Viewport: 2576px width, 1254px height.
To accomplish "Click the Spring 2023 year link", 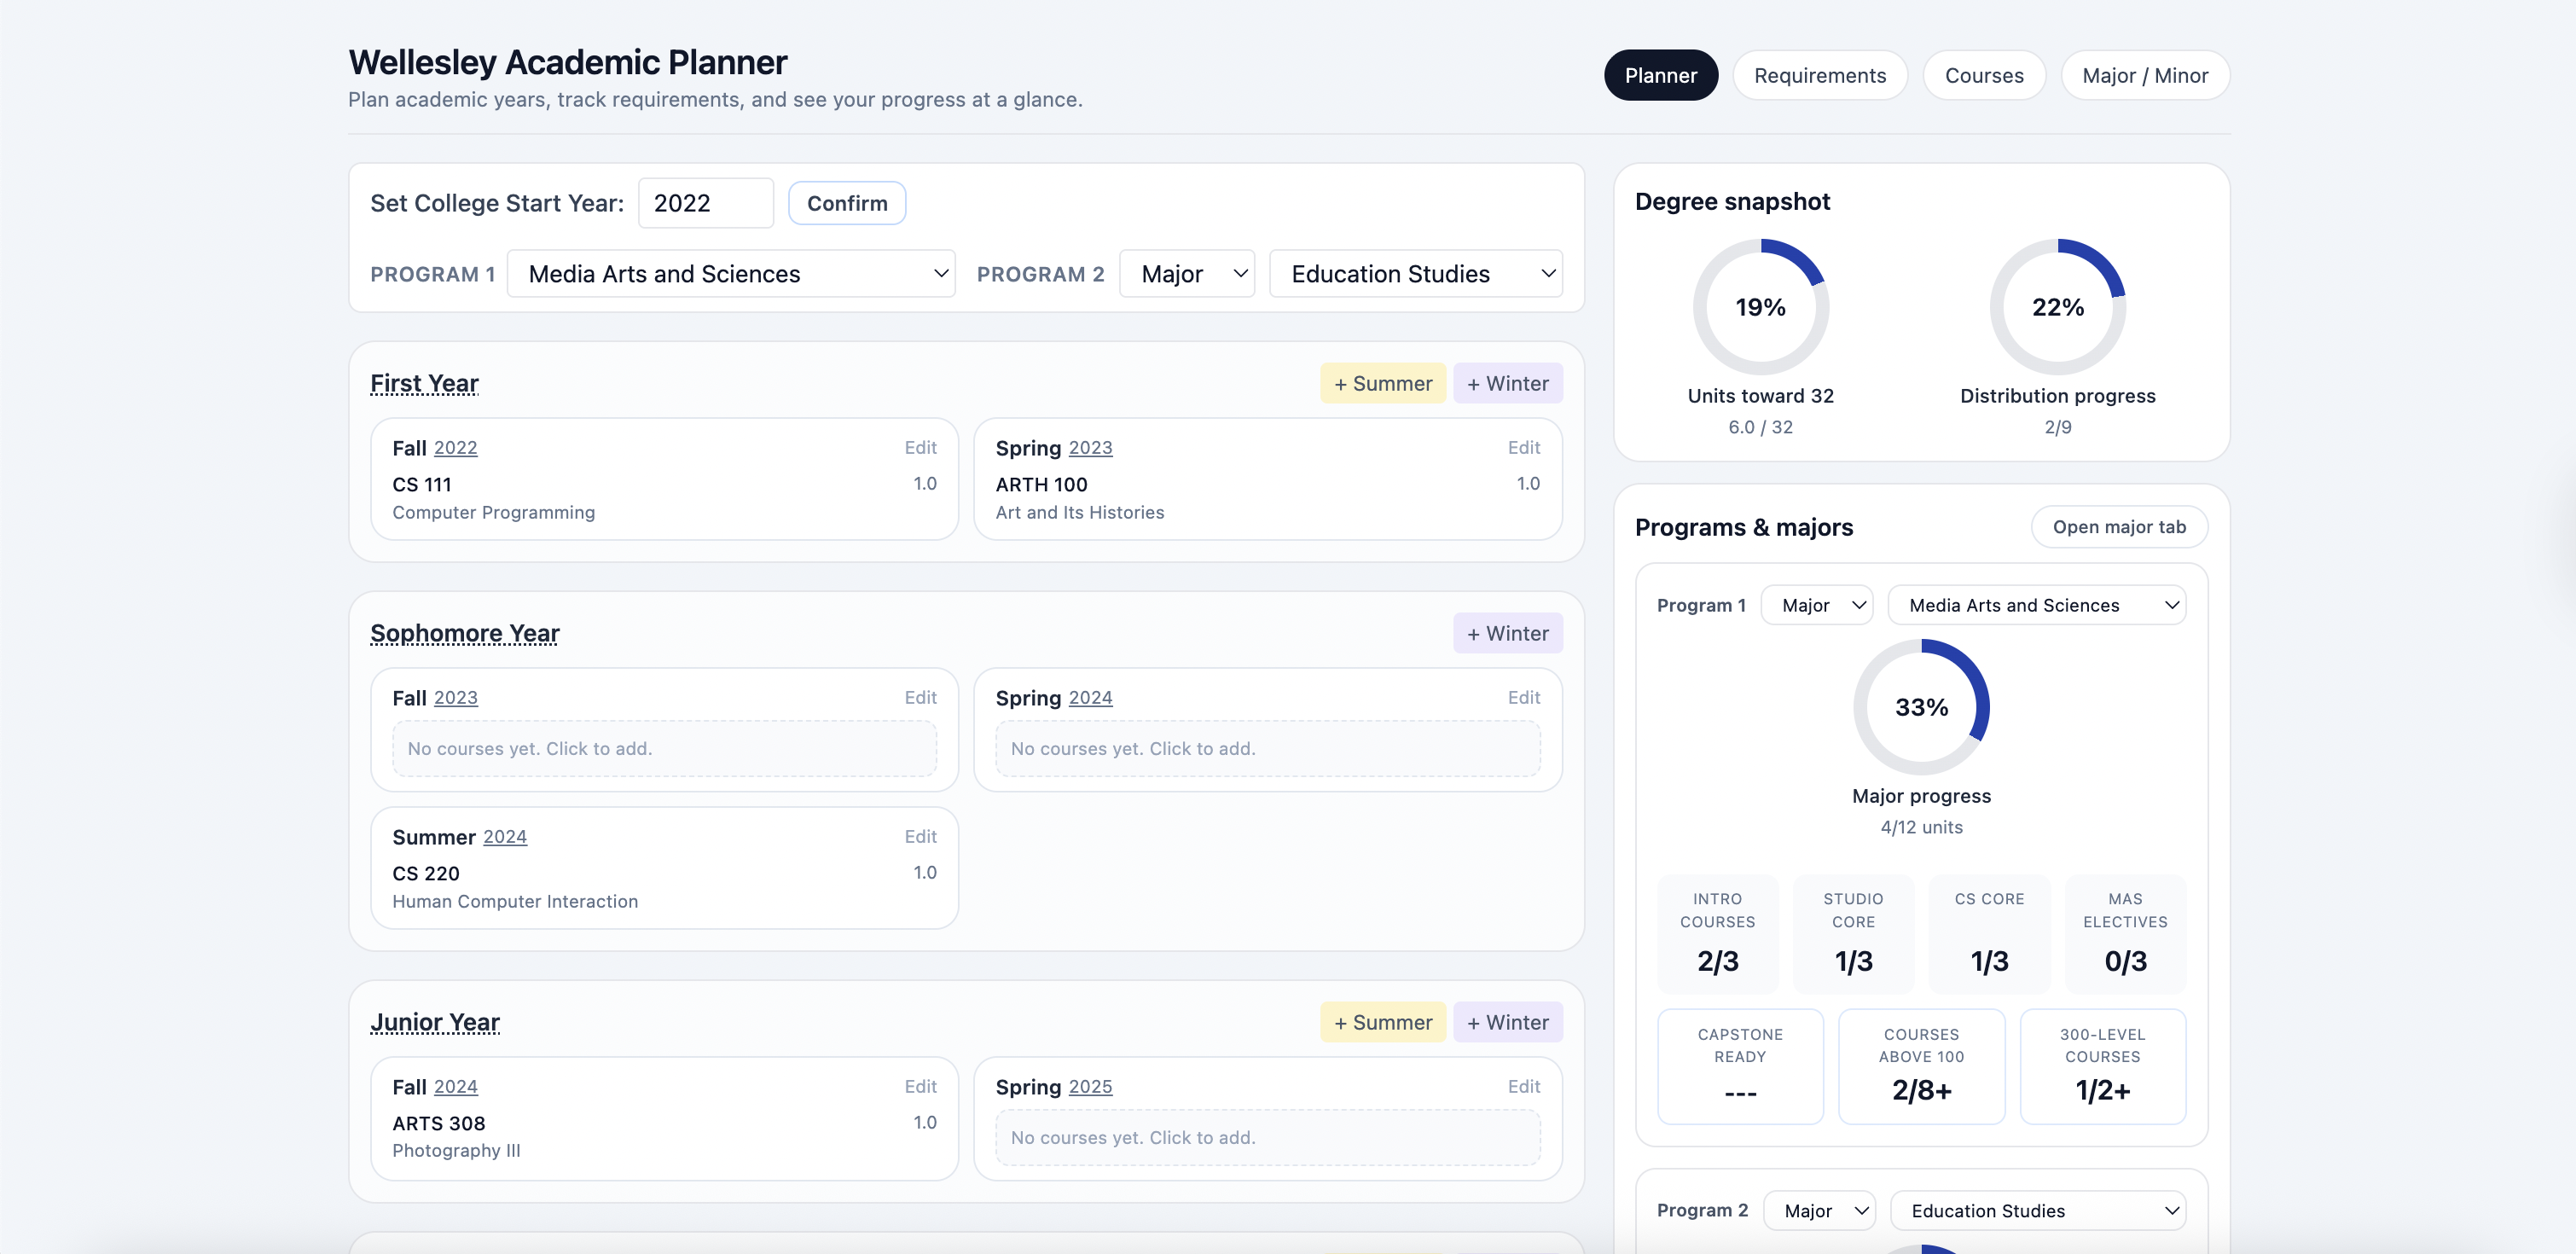I will pos(1090,448).
